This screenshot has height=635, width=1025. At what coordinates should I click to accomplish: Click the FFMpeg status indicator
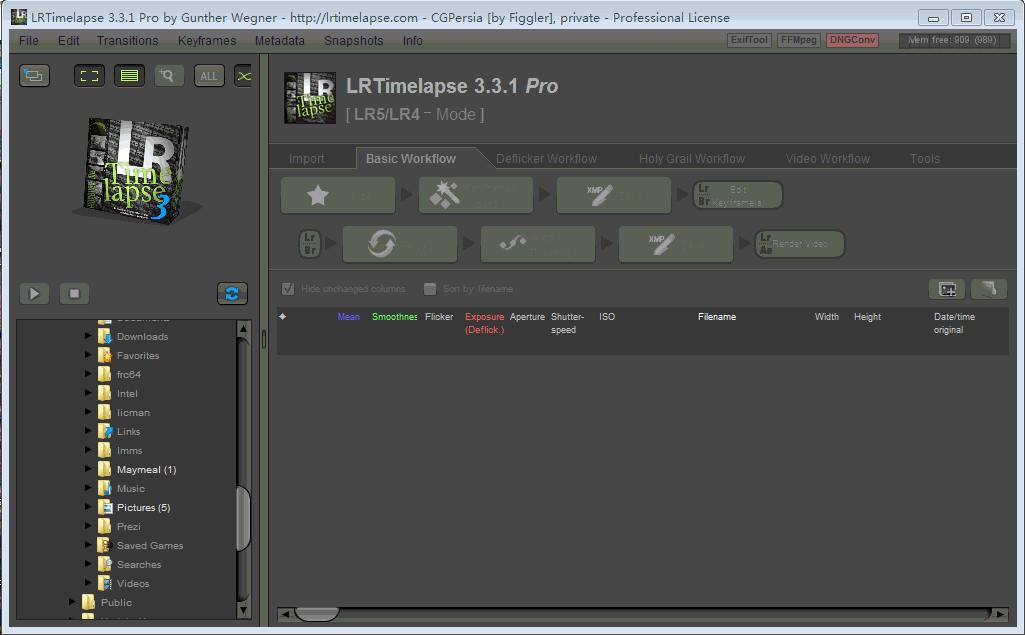(x=799, y=40)
